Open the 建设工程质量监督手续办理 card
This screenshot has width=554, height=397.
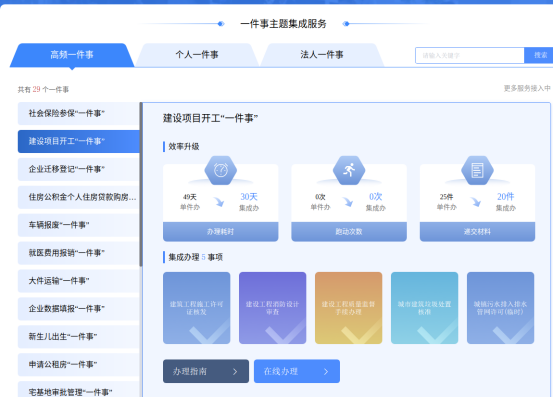[x=348, y=308]
